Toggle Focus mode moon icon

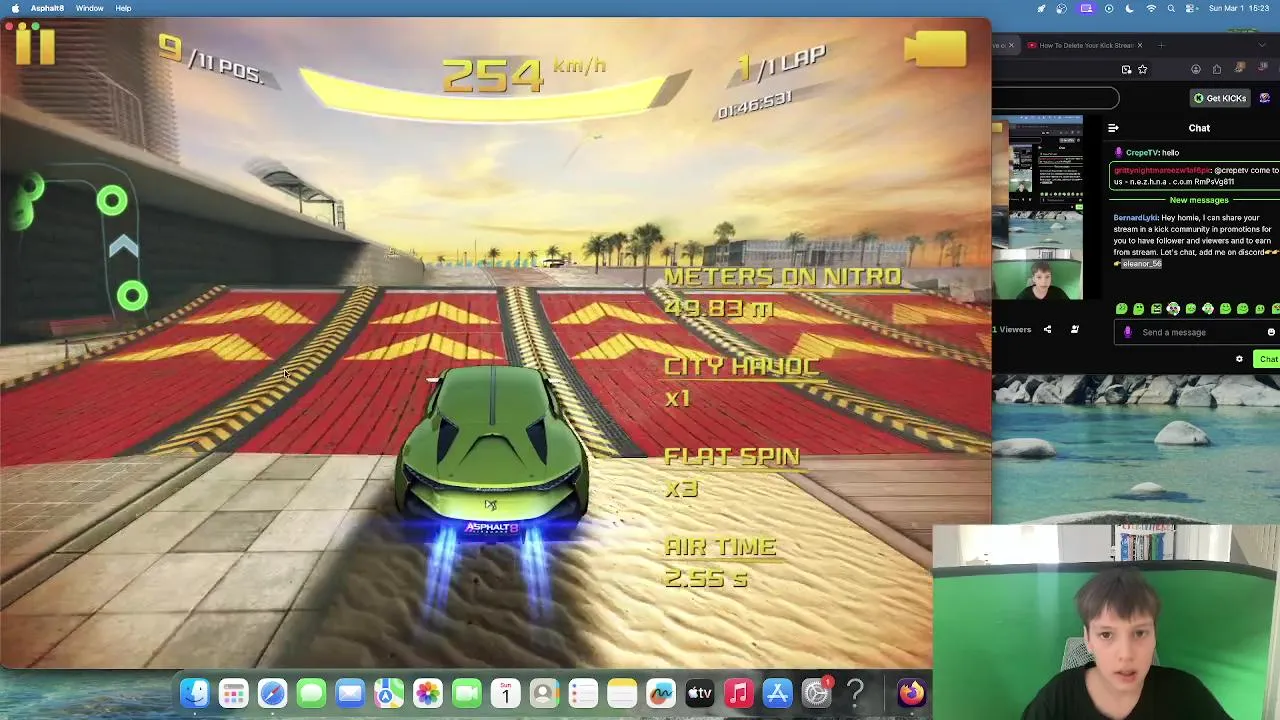1130,8
